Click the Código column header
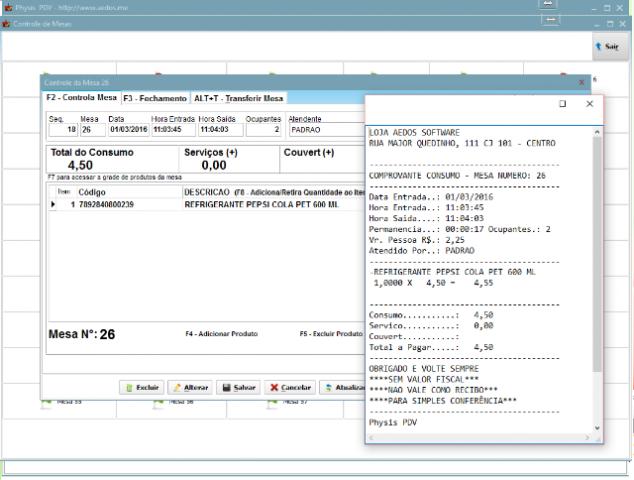Viewport: 634px width, 480px height. tap(92, 192)
